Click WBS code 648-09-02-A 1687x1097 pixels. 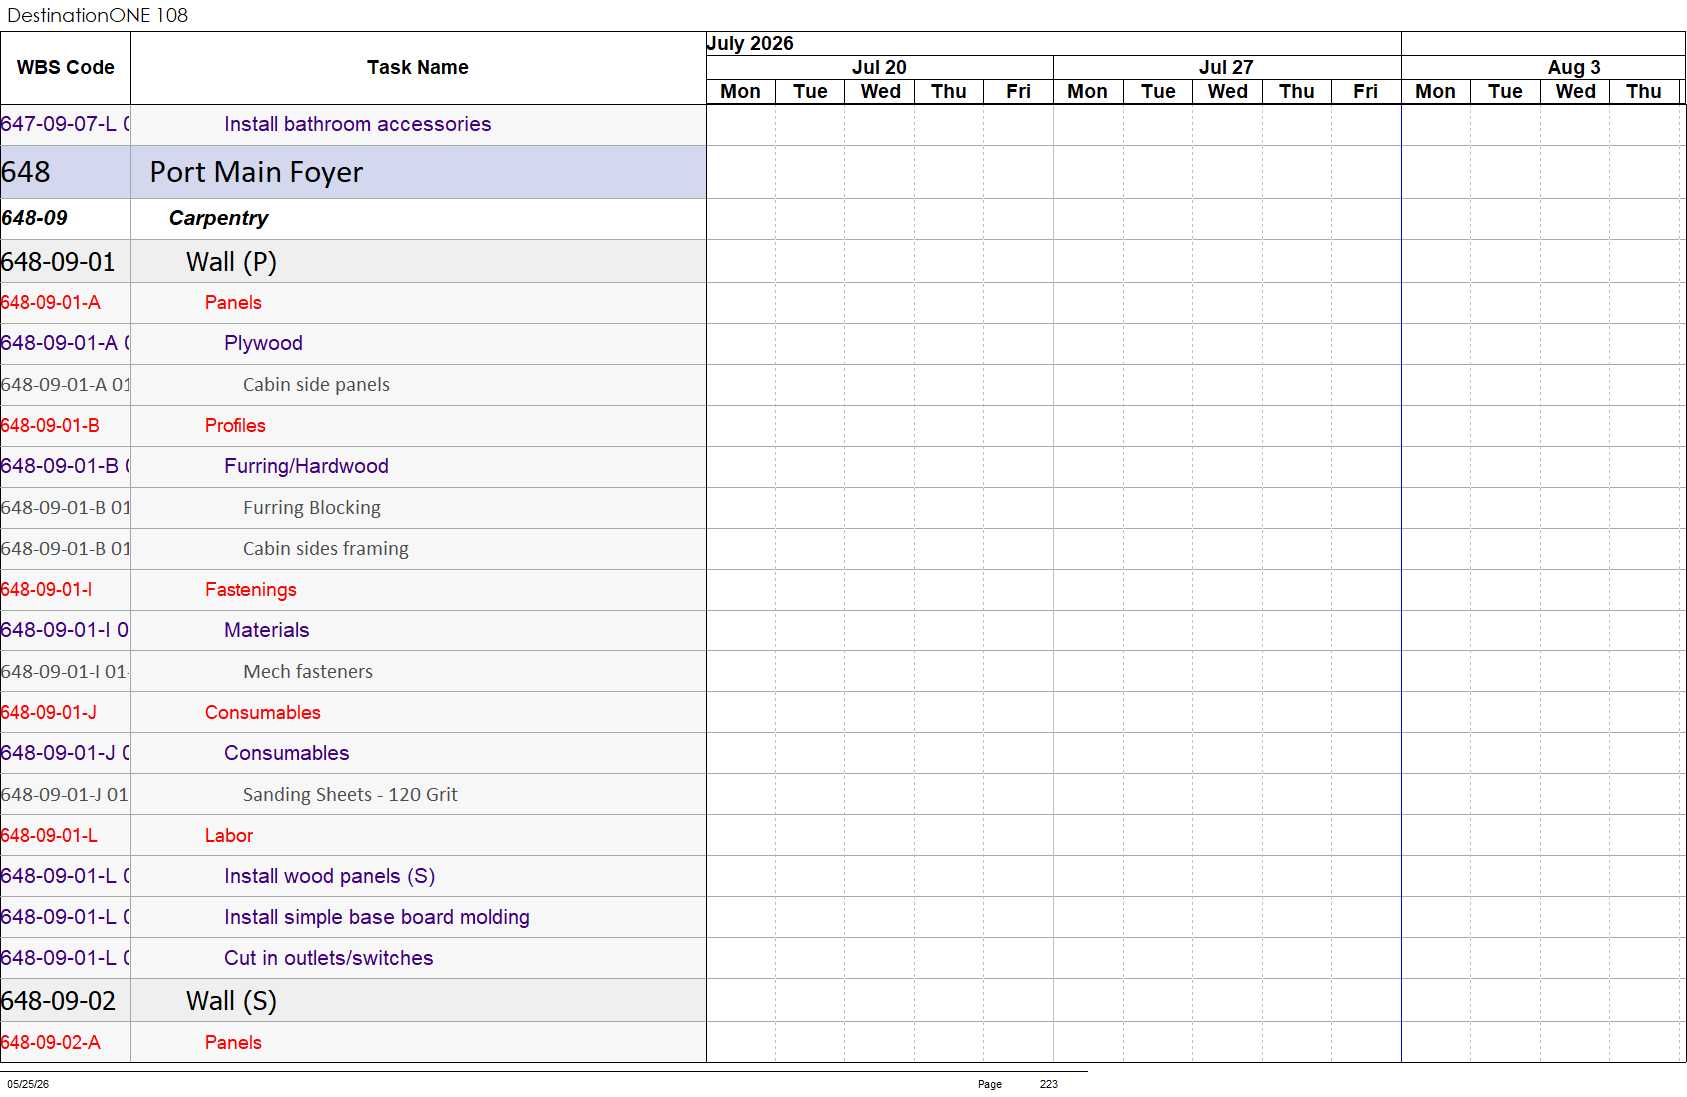tap(51, 1042)
